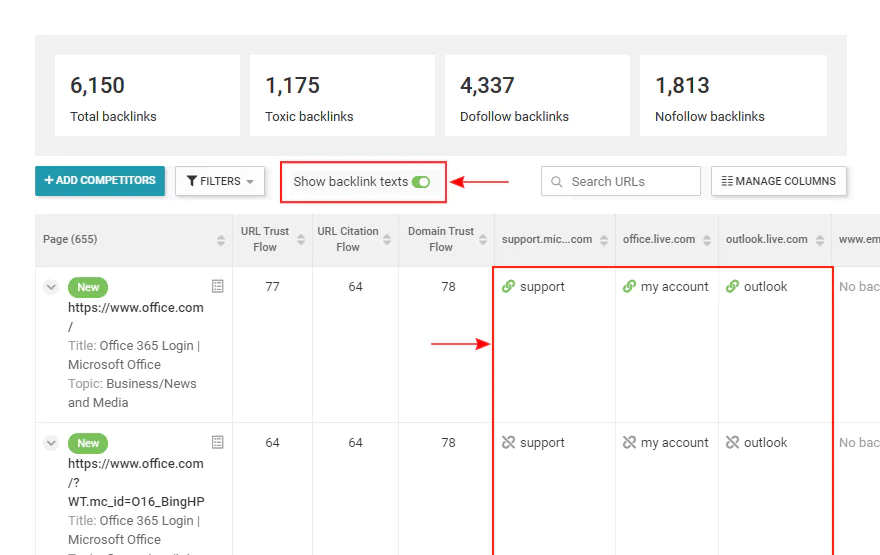The width and height of the screenshot is (880, 555).
Task: Select the 4,337 Dofollow backlinks card
Action: click(537, 95)
